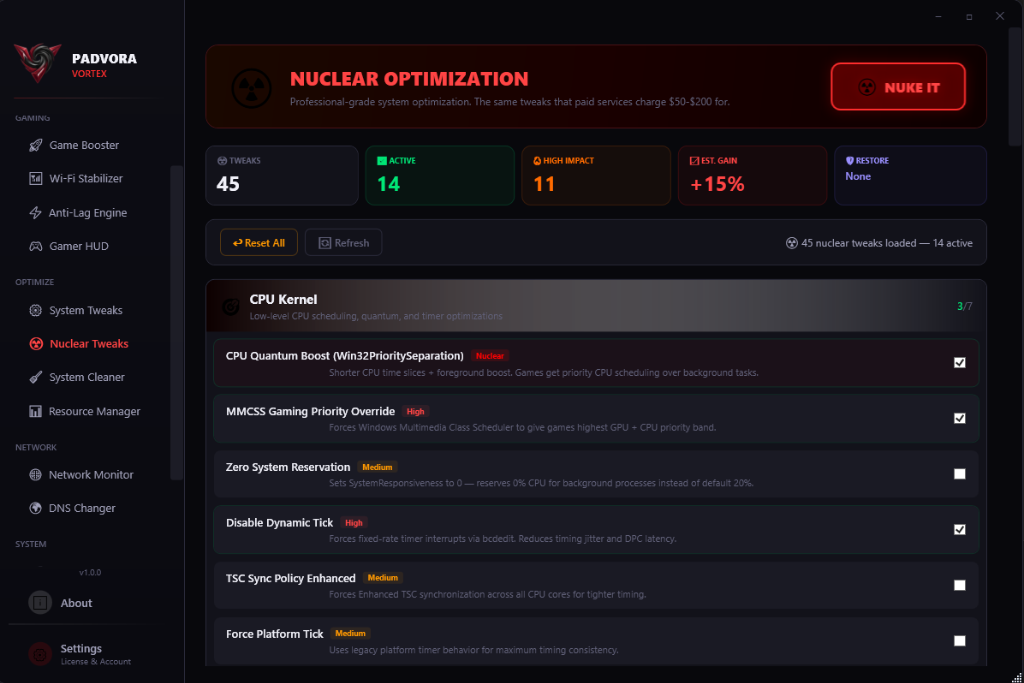Click the Tweaks card icon
The height and width of the screenshot is (683, 1024).
[x=222, y=161]
